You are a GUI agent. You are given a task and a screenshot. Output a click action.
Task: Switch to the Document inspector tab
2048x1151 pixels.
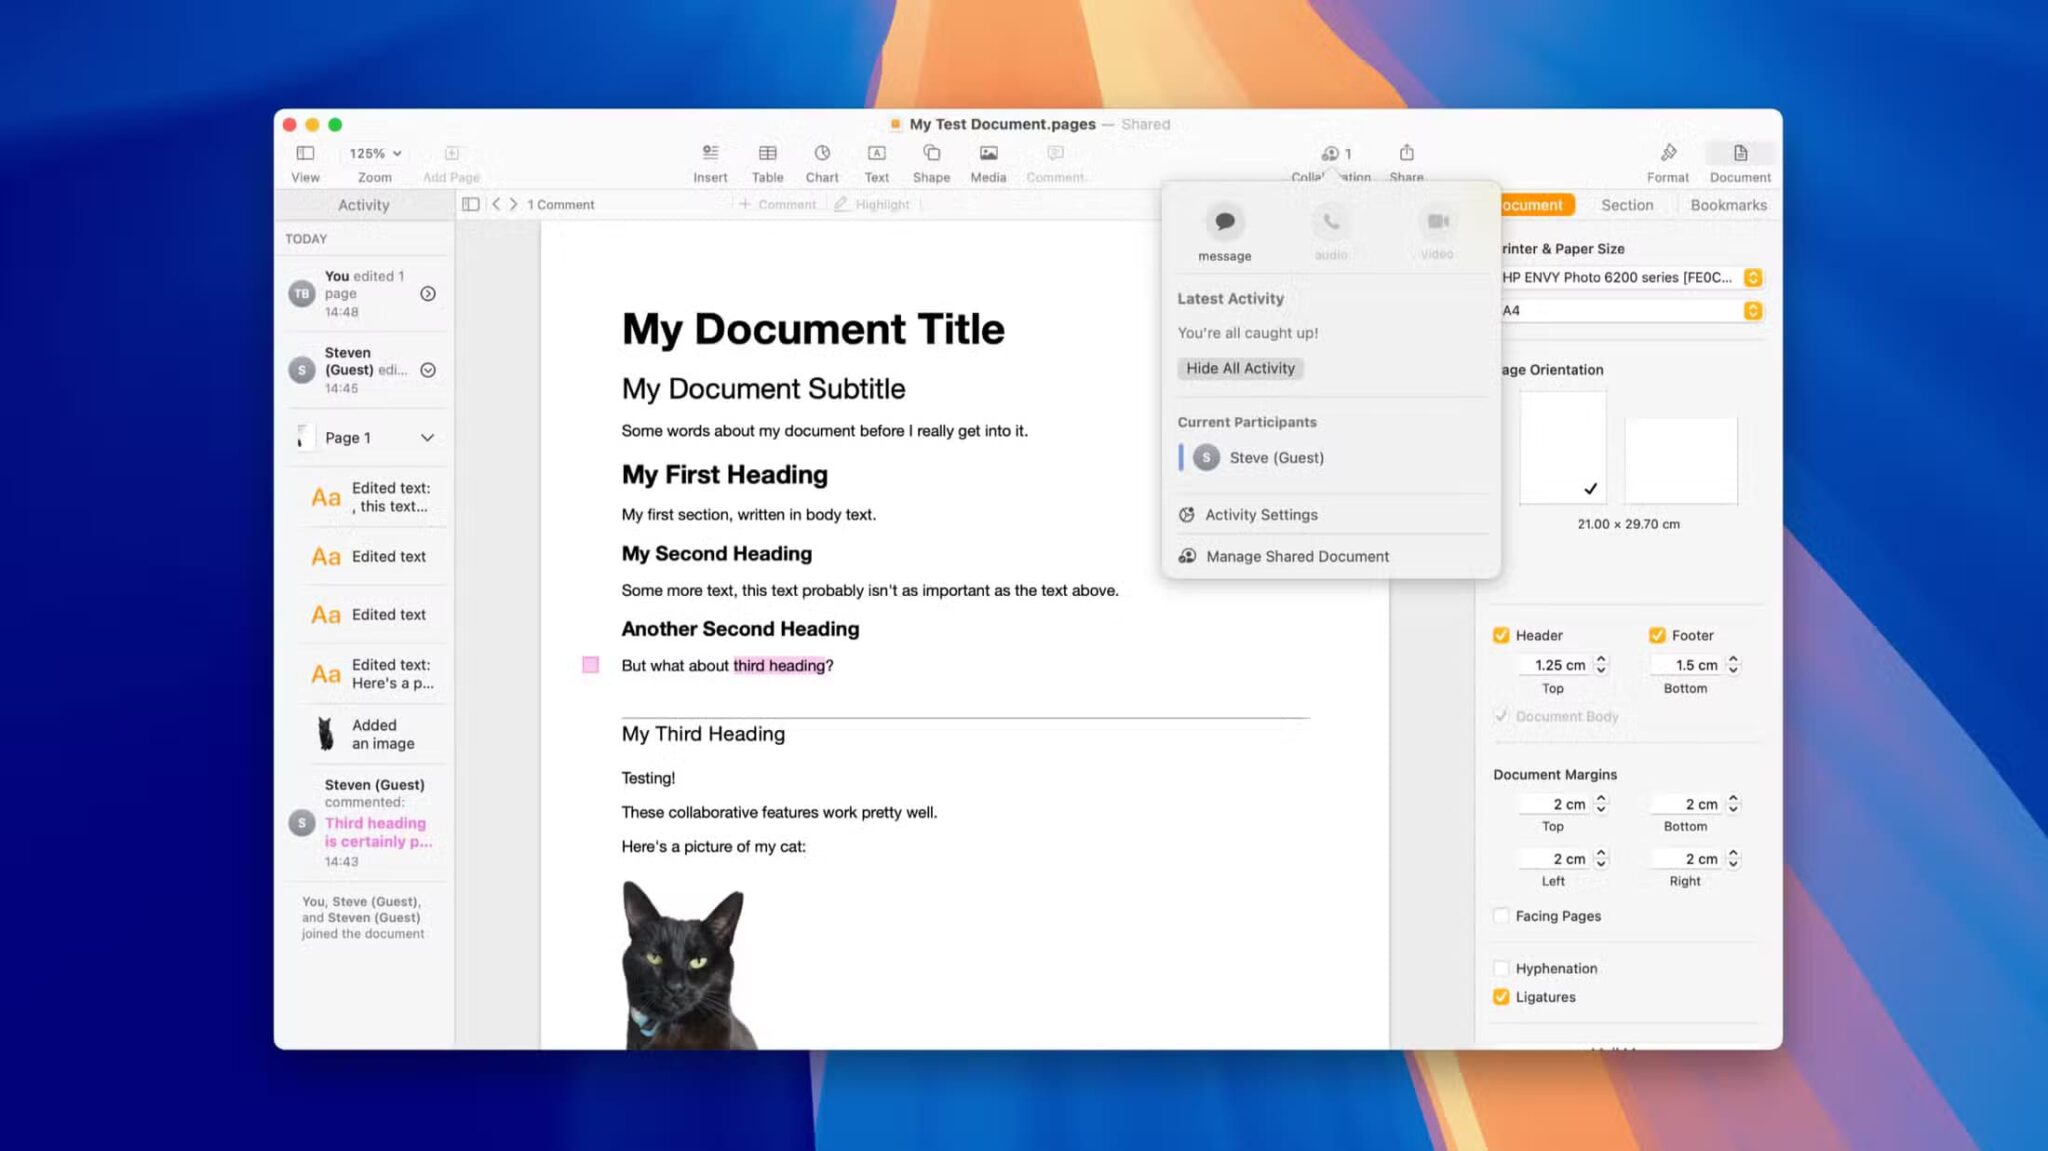(x=1536, y=205)
